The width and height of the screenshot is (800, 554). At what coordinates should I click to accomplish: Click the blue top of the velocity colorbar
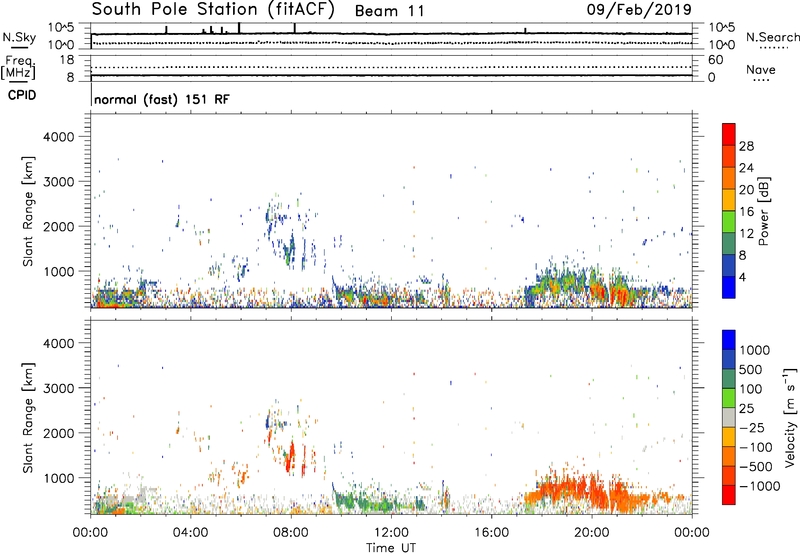[x=729, y=340]
